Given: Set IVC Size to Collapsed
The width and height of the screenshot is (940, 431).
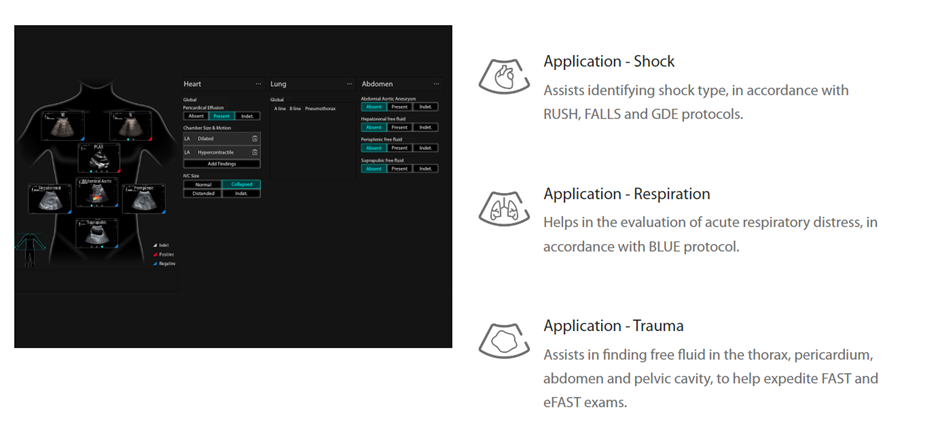Looking at the screenshot, I should (x=241, y=185).
